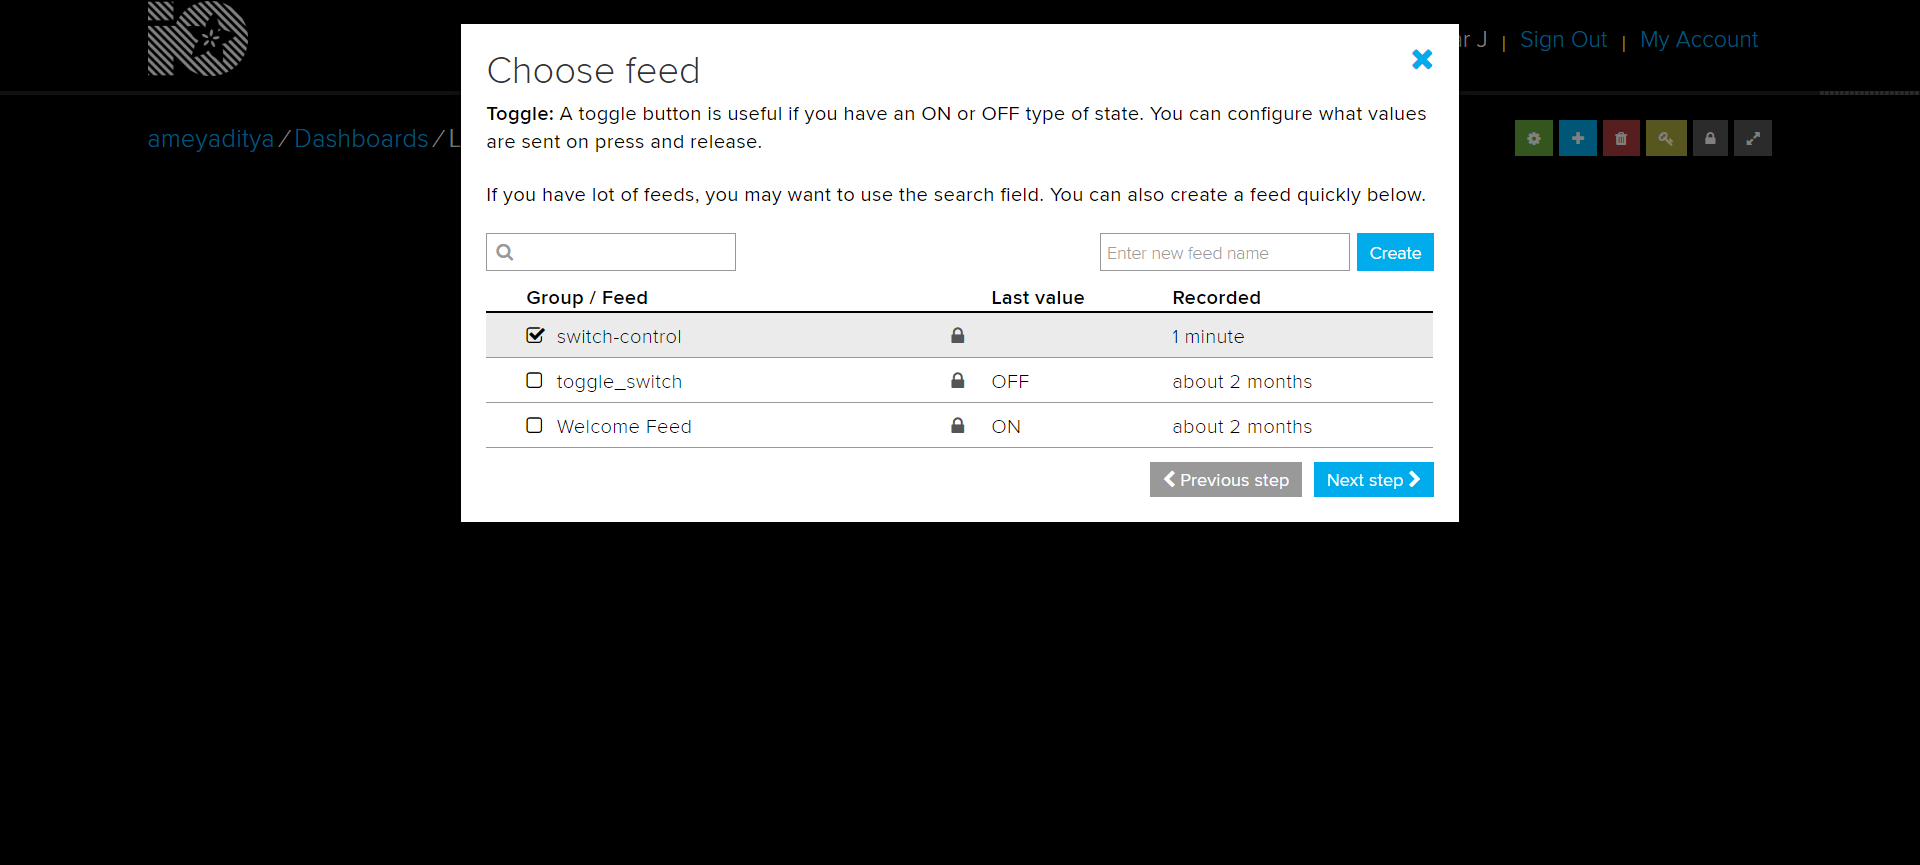Check the Welcome Feed checkbox
The width and height of the screenshot is (1920, 865).
534,425
